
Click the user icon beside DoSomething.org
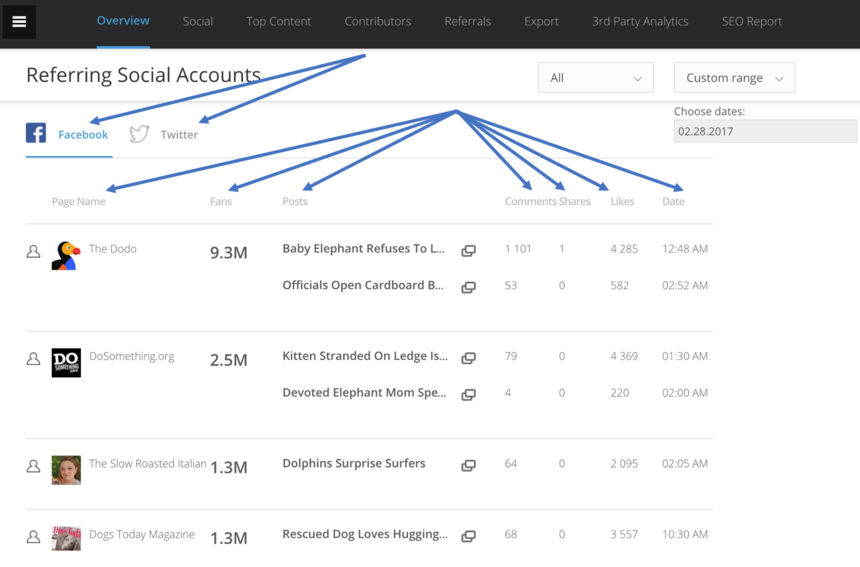click(x=33, y=359)
